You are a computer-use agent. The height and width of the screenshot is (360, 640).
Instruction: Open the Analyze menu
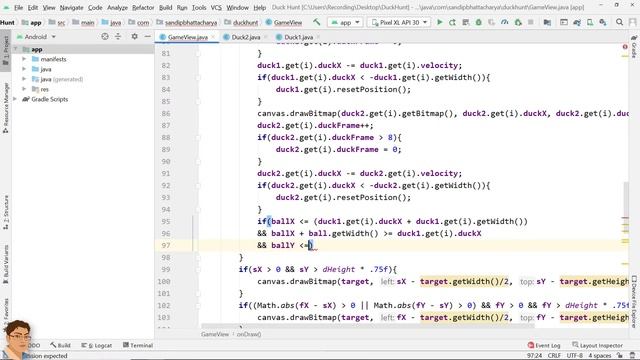tap(117, 7)
